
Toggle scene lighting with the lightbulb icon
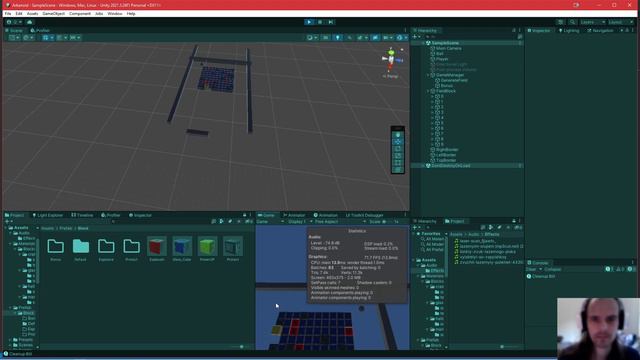[x=337, y=38]
